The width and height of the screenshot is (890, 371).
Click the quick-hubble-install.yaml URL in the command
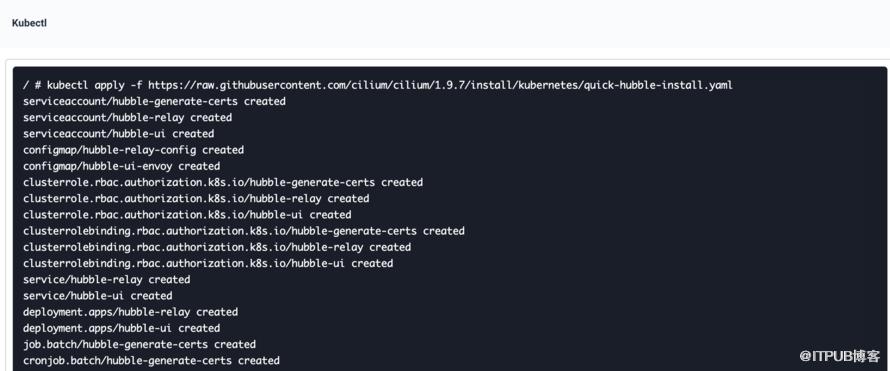[x=440, y=86]
